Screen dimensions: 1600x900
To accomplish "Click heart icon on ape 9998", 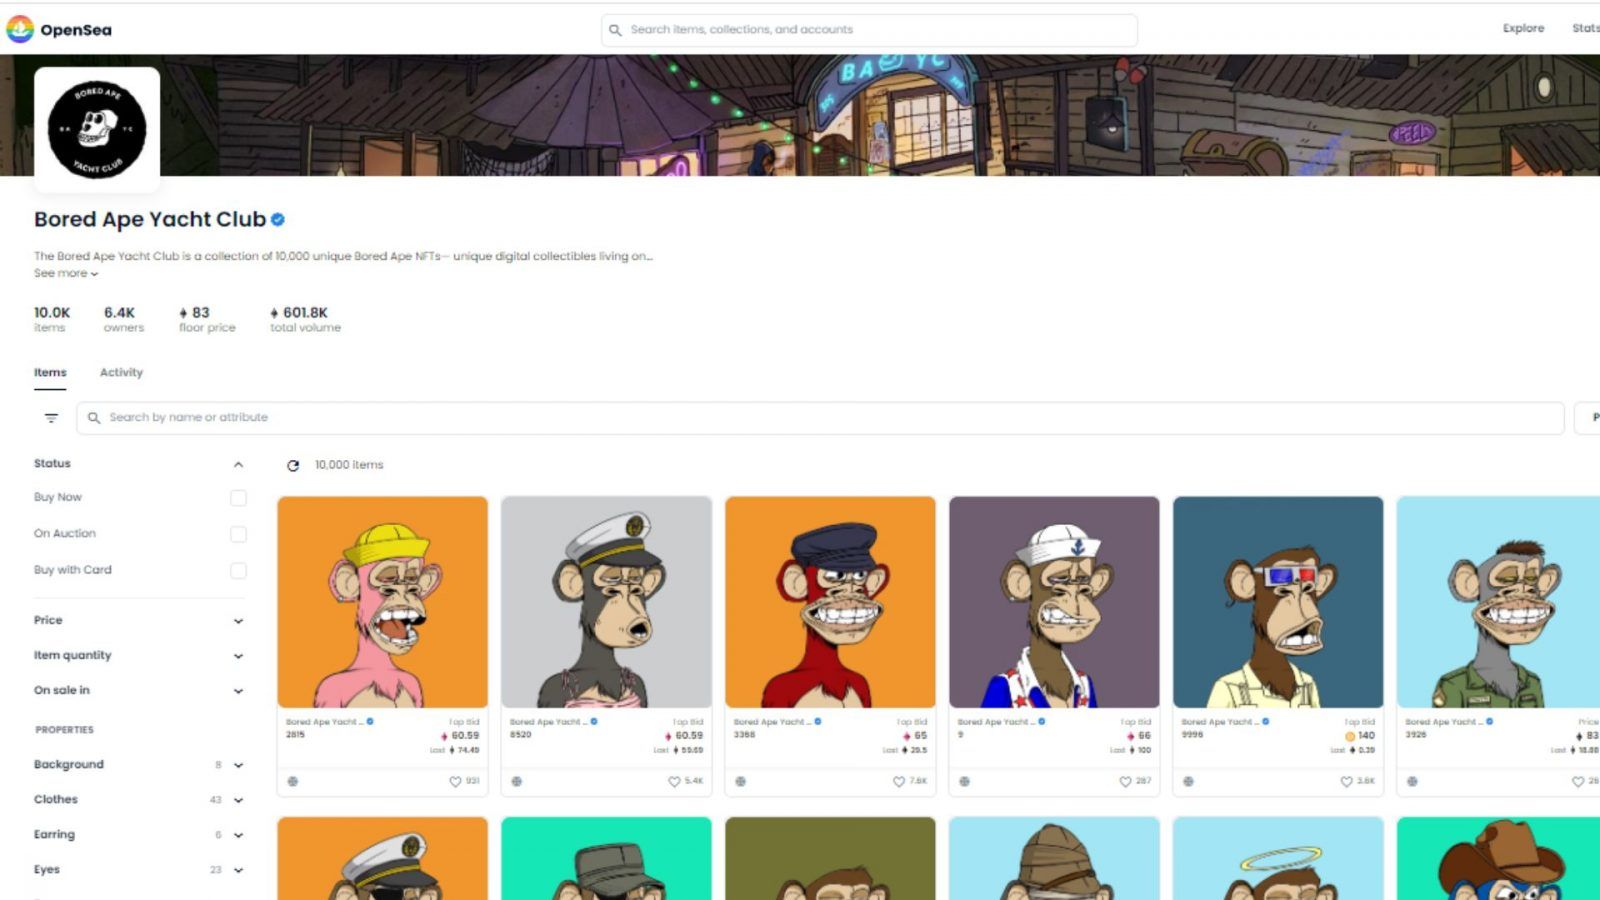I will pyautogui.click(x=1346, y=782).
